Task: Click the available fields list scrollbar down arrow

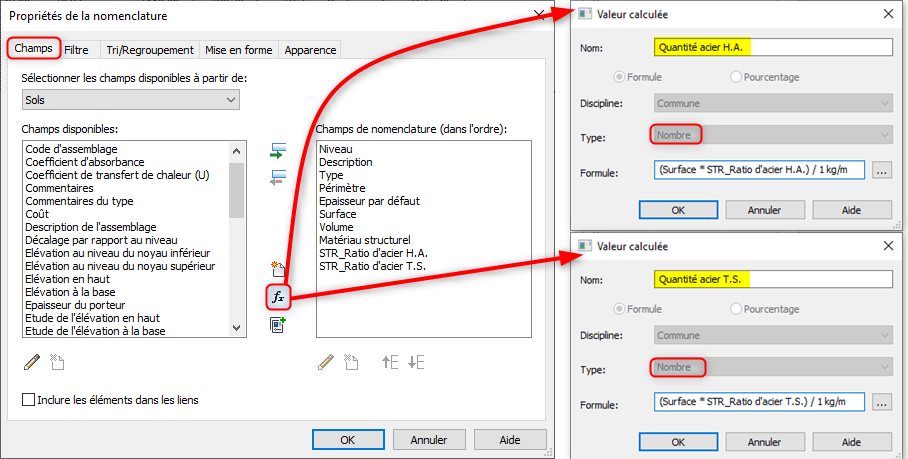Action: (237, 327)
